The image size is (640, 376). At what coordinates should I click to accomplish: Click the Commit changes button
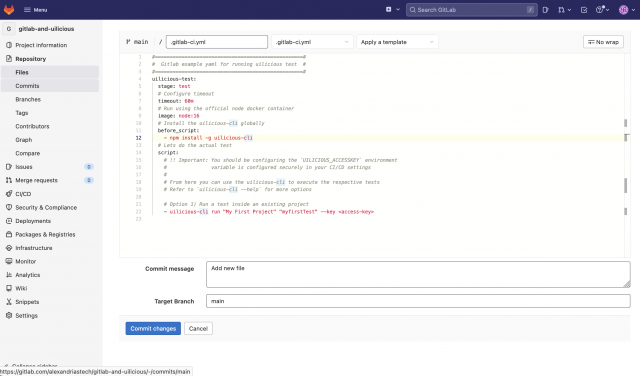(153, 329)
